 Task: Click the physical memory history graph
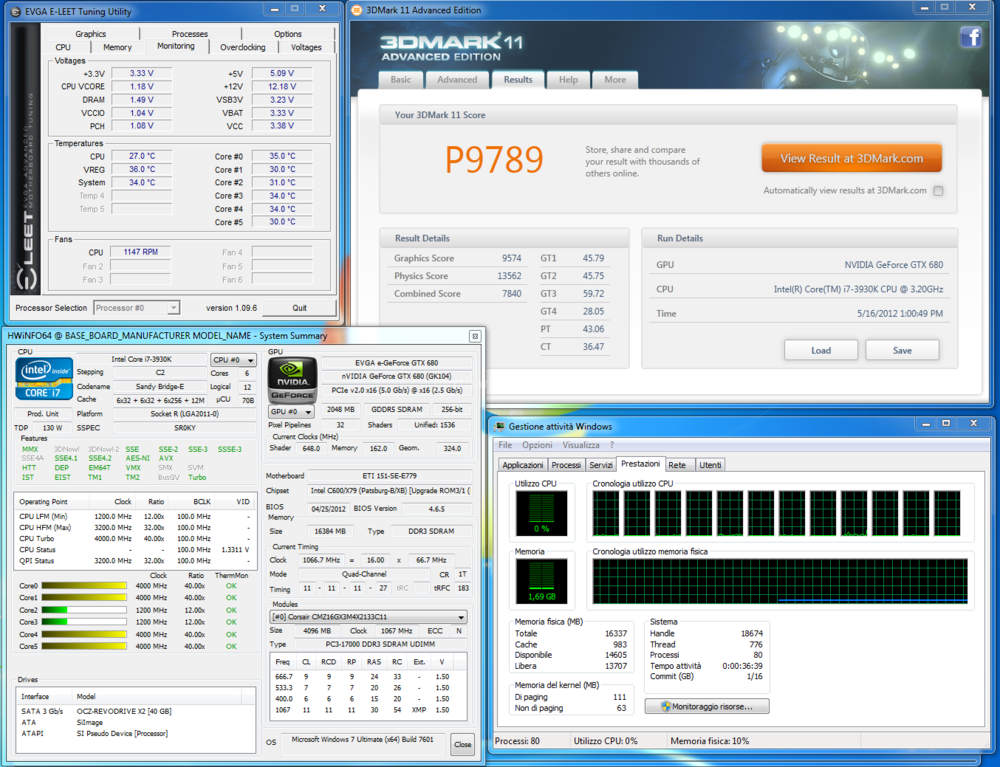coord(780,581)
